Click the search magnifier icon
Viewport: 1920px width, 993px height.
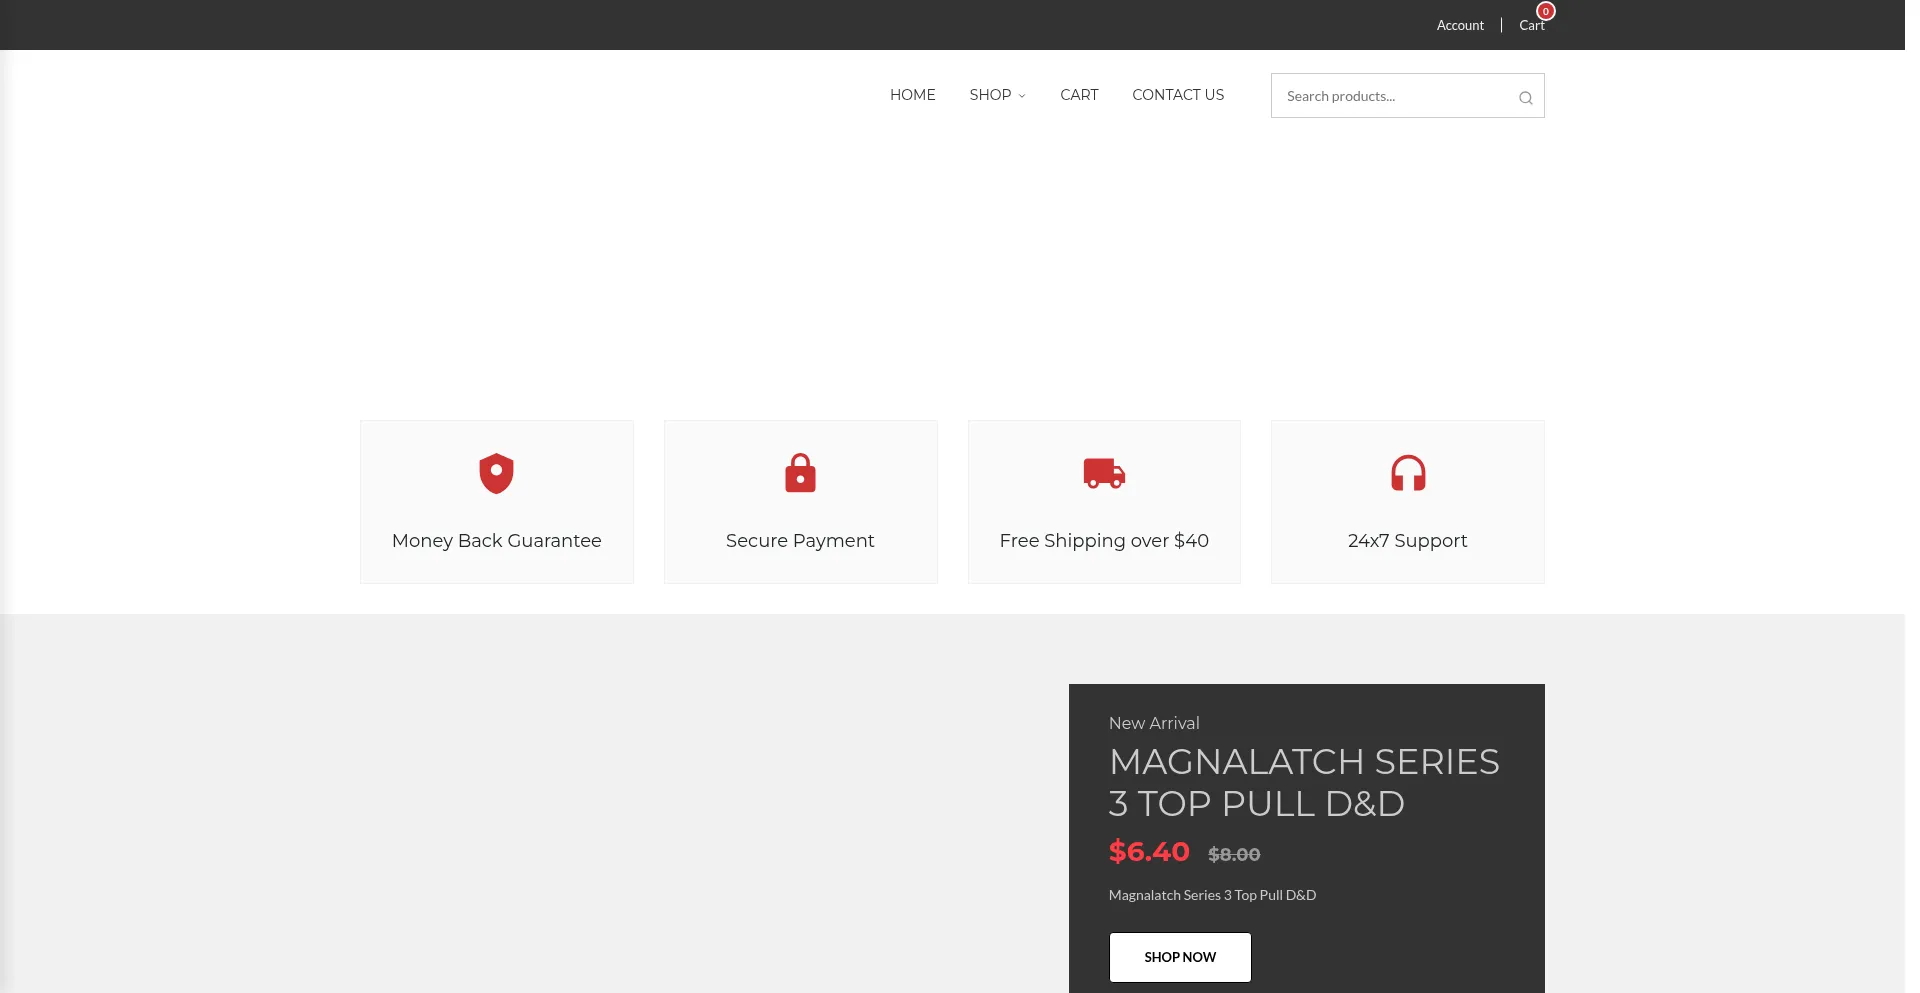pos(1525,97)
